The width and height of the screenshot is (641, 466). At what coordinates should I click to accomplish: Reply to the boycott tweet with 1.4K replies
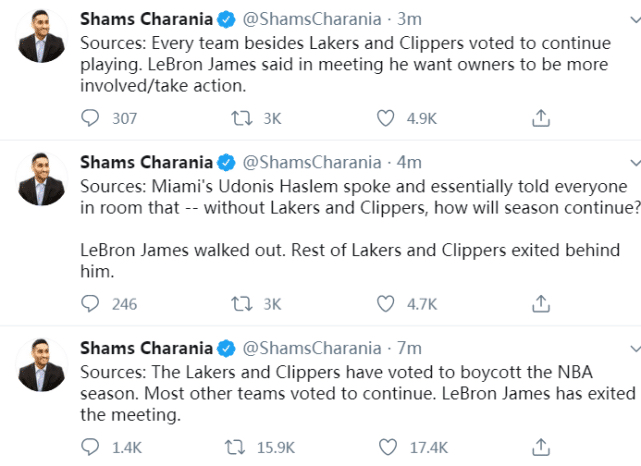[91, 447]
